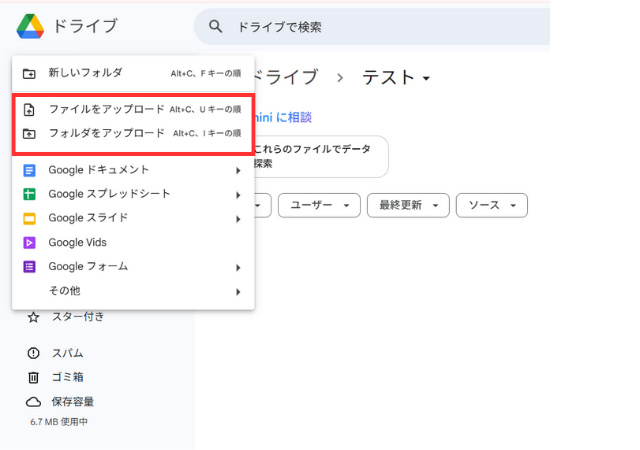
Task: Click the Google ドキュメント icon
Action: 29,170
